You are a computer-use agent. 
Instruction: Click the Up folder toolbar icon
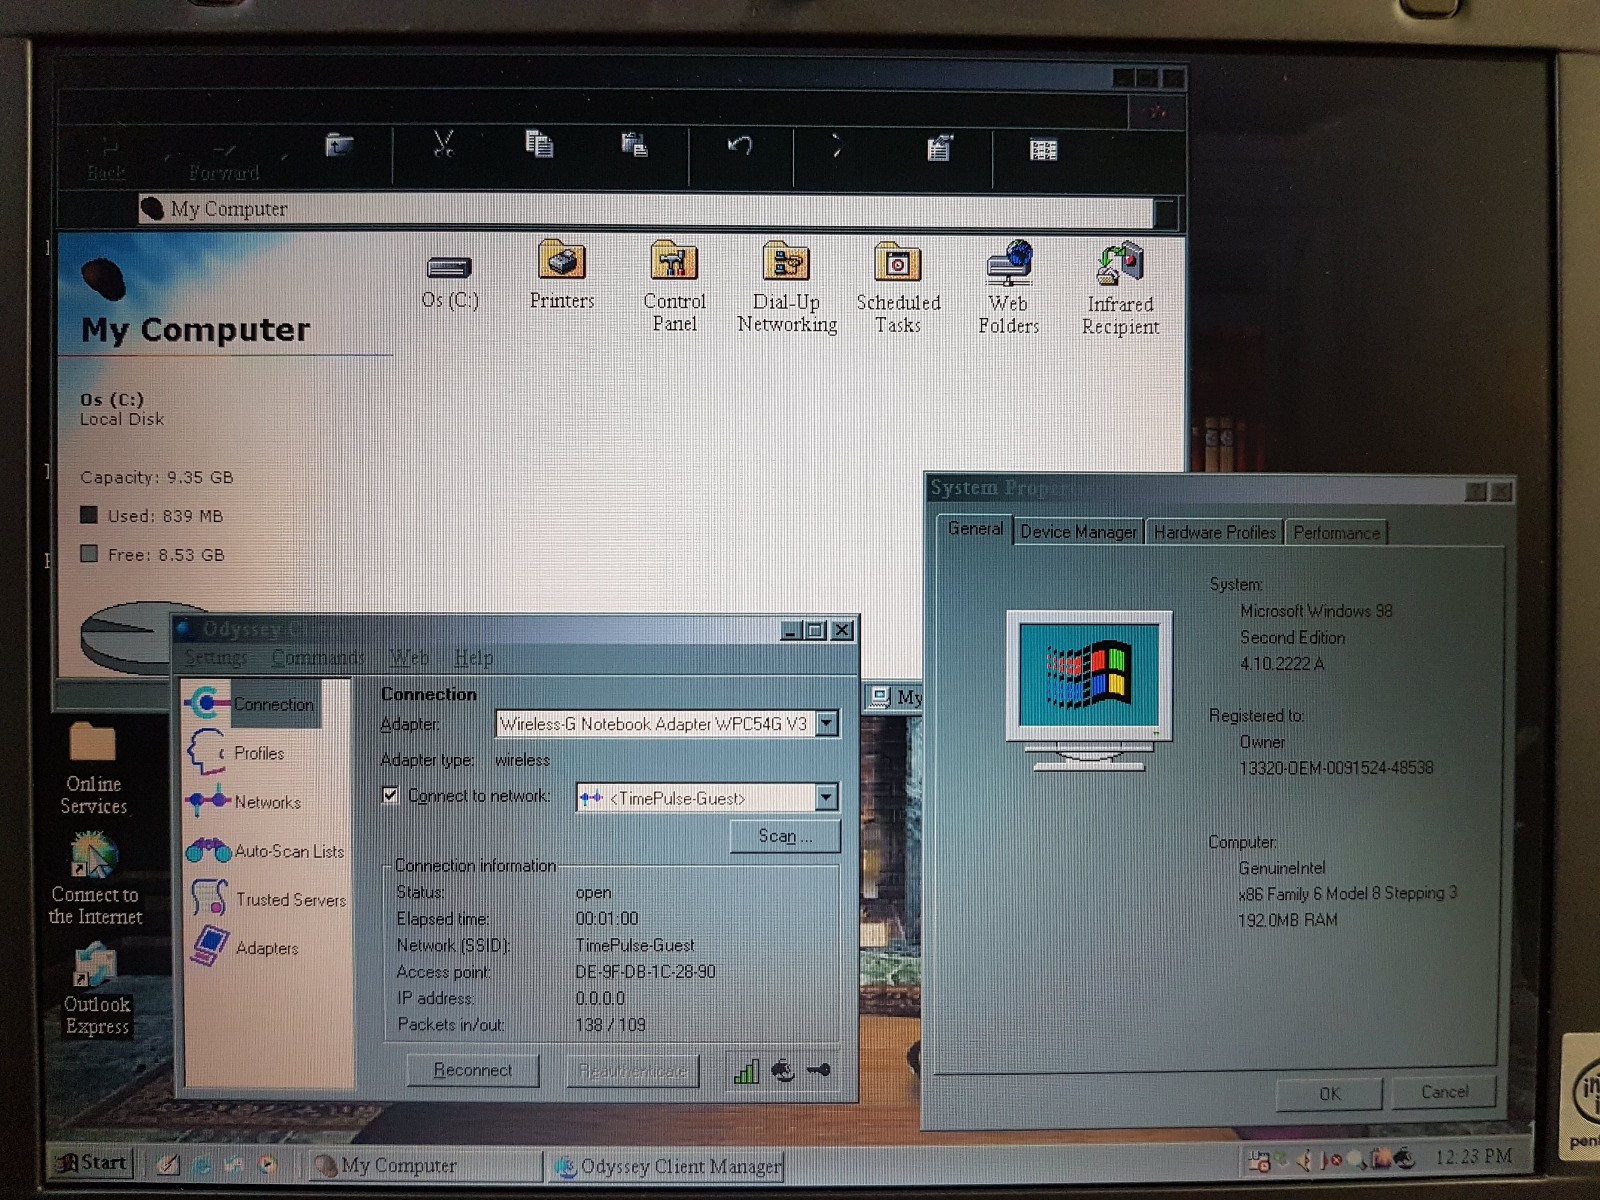(x=339, y=146)
